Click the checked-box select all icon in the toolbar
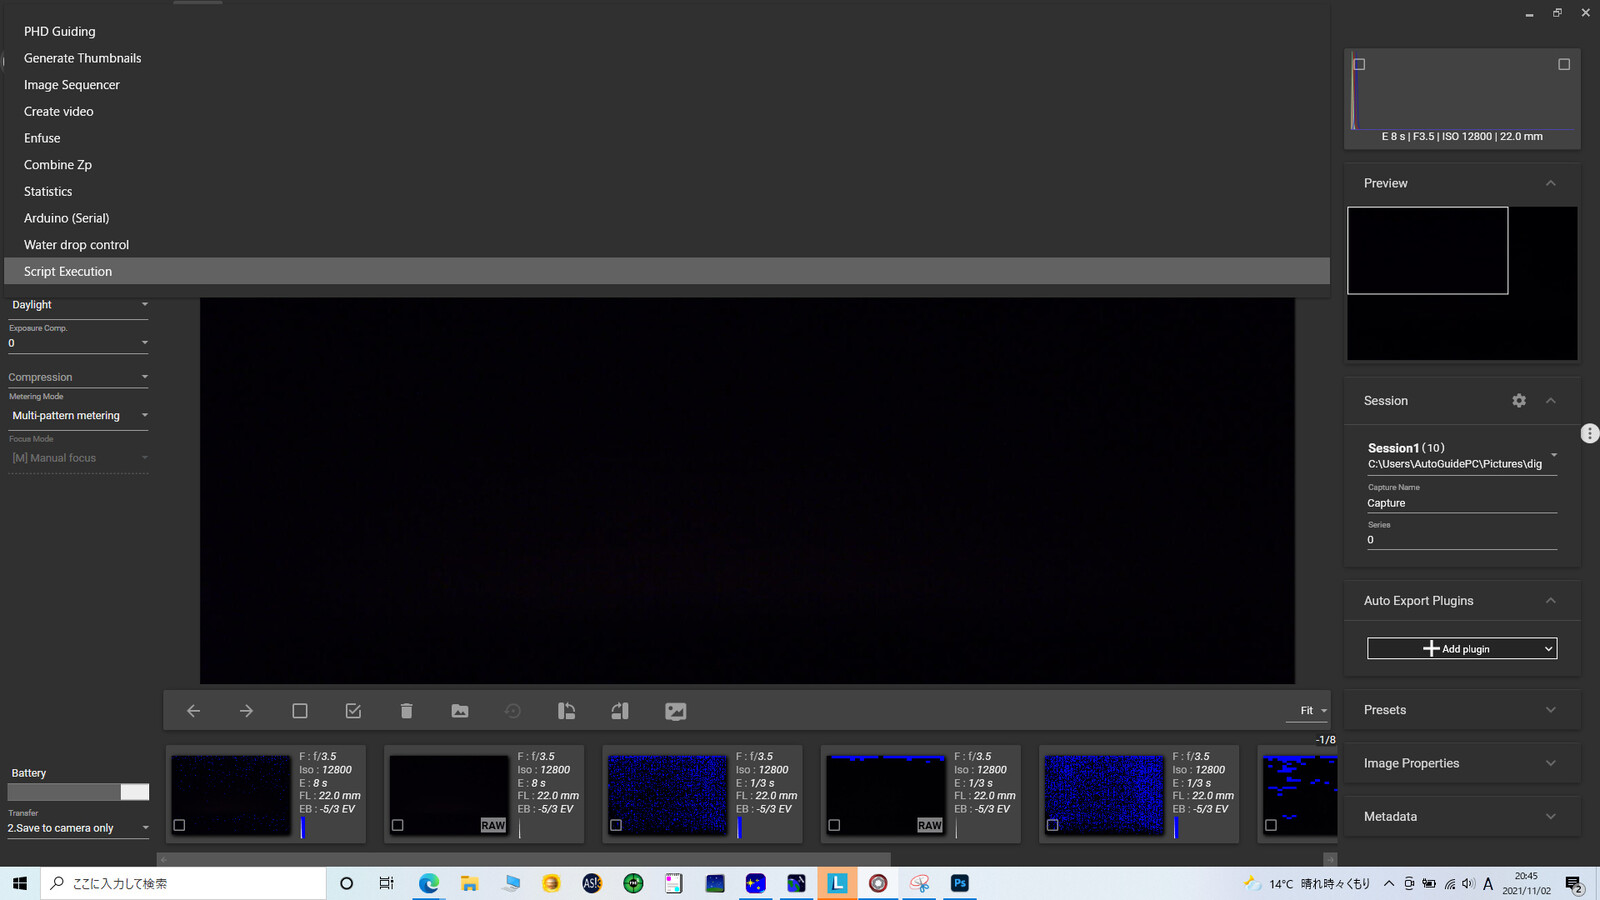 pos(353,711)
